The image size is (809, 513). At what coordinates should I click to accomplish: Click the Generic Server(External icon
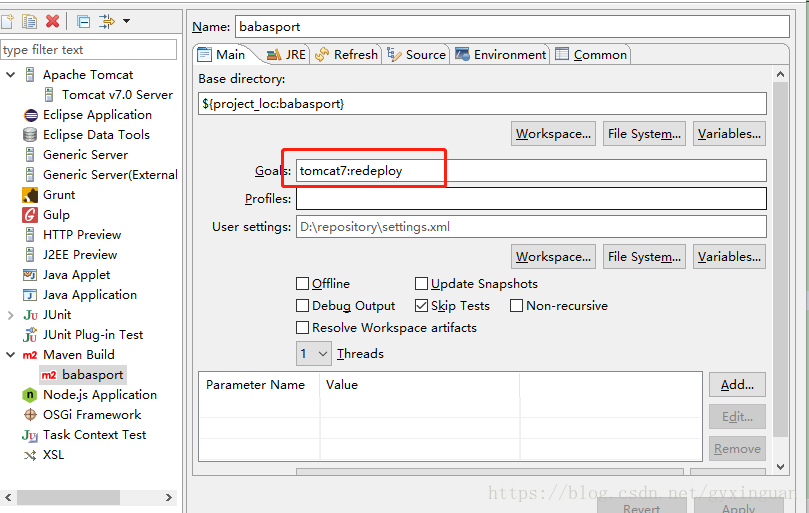30,175
